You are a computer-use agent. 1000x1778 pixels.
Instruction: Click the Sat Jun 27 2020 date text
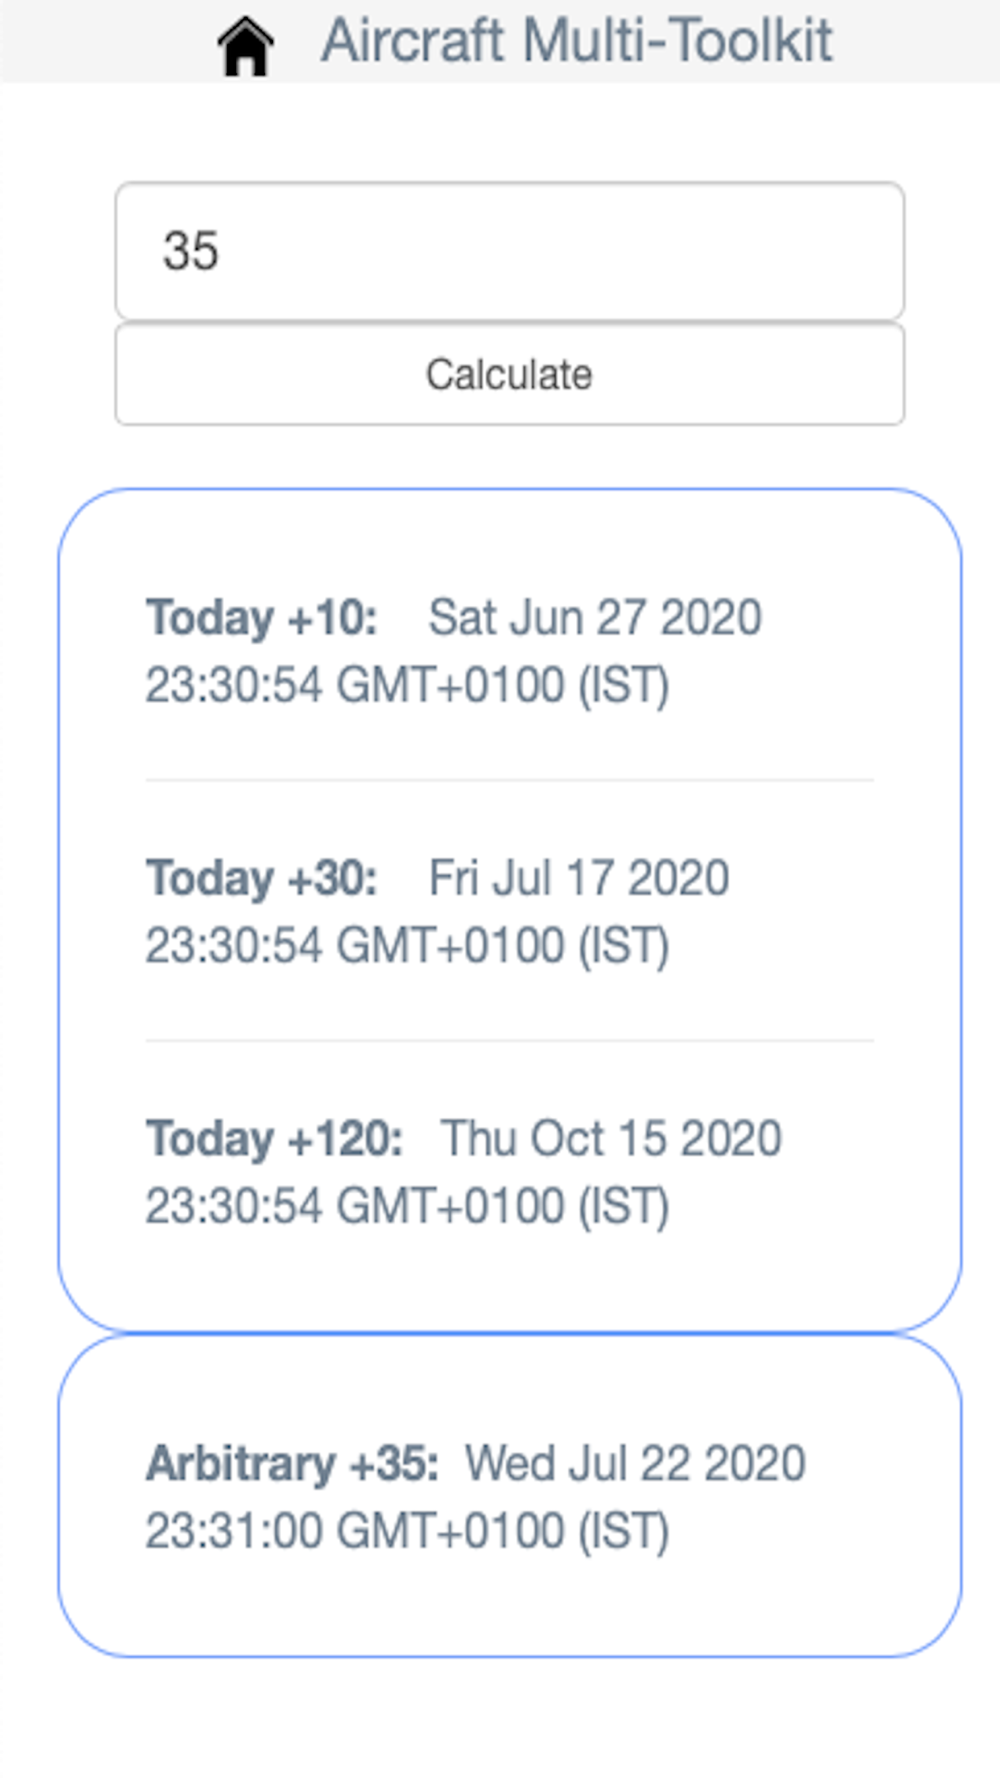(595, 618)
